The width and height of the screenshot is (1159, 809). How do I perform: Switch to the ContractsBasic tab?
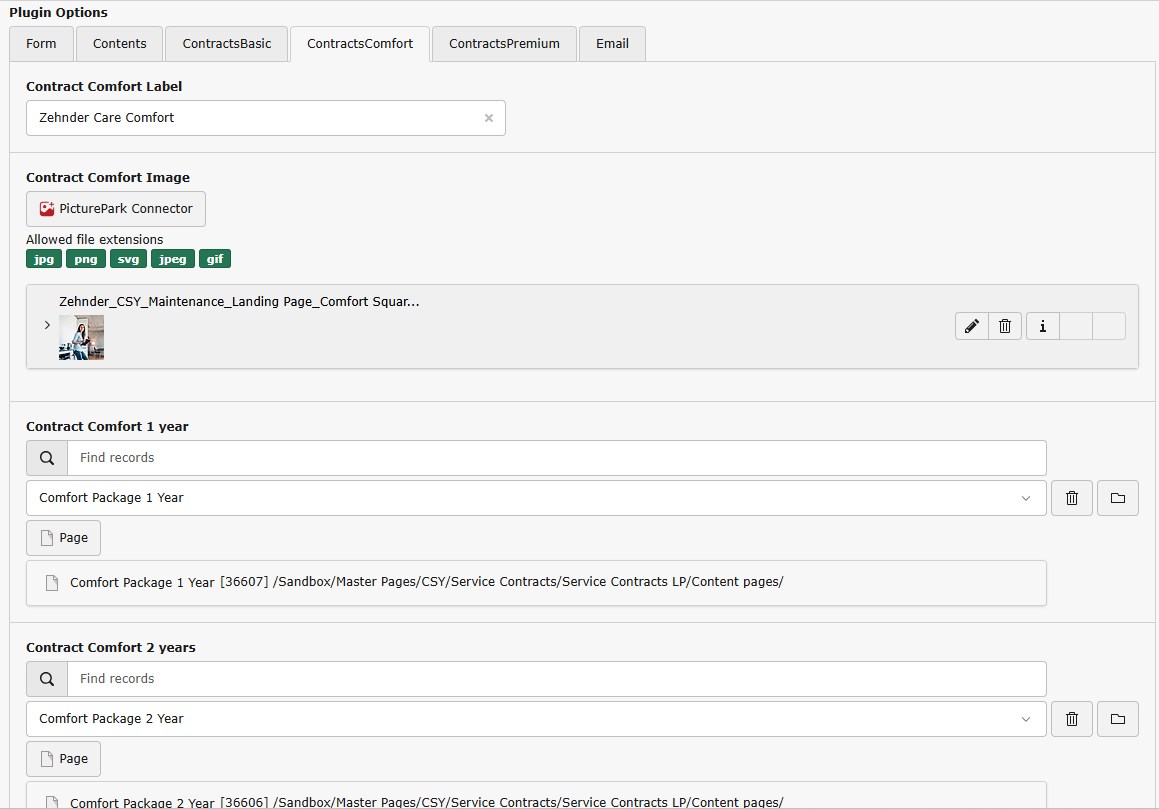click(226, 44)
